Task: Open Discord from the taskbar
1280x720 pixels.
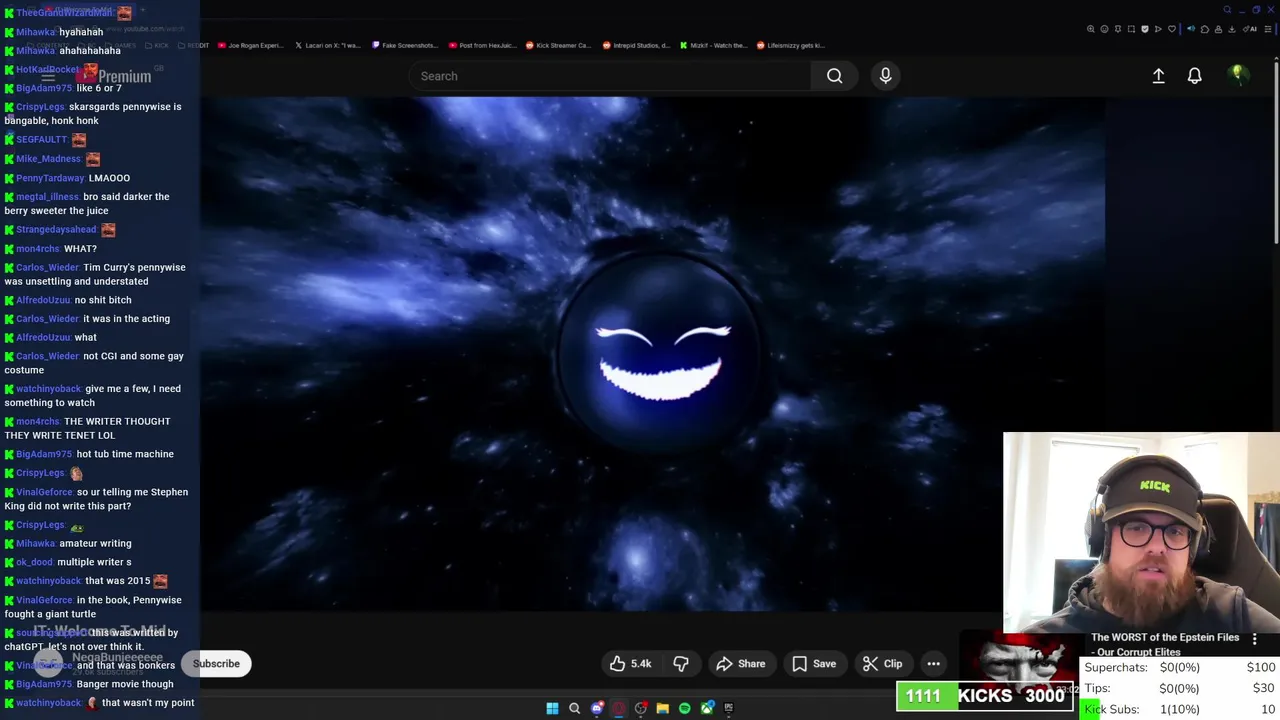Action: point(597,708)
